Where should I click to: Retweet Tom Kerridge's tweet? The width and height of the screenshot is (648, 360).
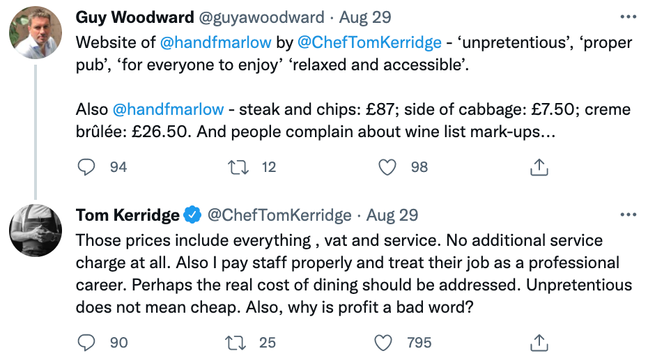click(x=236, y=343)
